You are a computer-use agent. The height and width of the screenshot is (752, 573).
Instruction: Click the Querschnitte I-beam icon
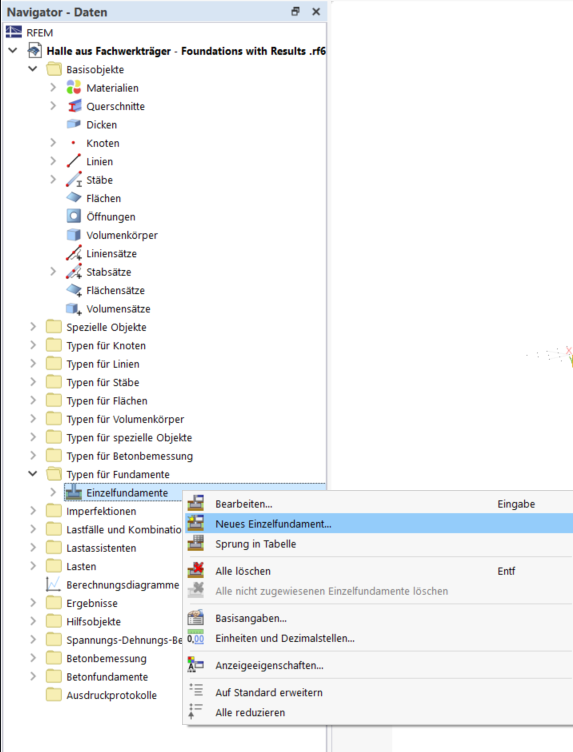tap(73, 106)
